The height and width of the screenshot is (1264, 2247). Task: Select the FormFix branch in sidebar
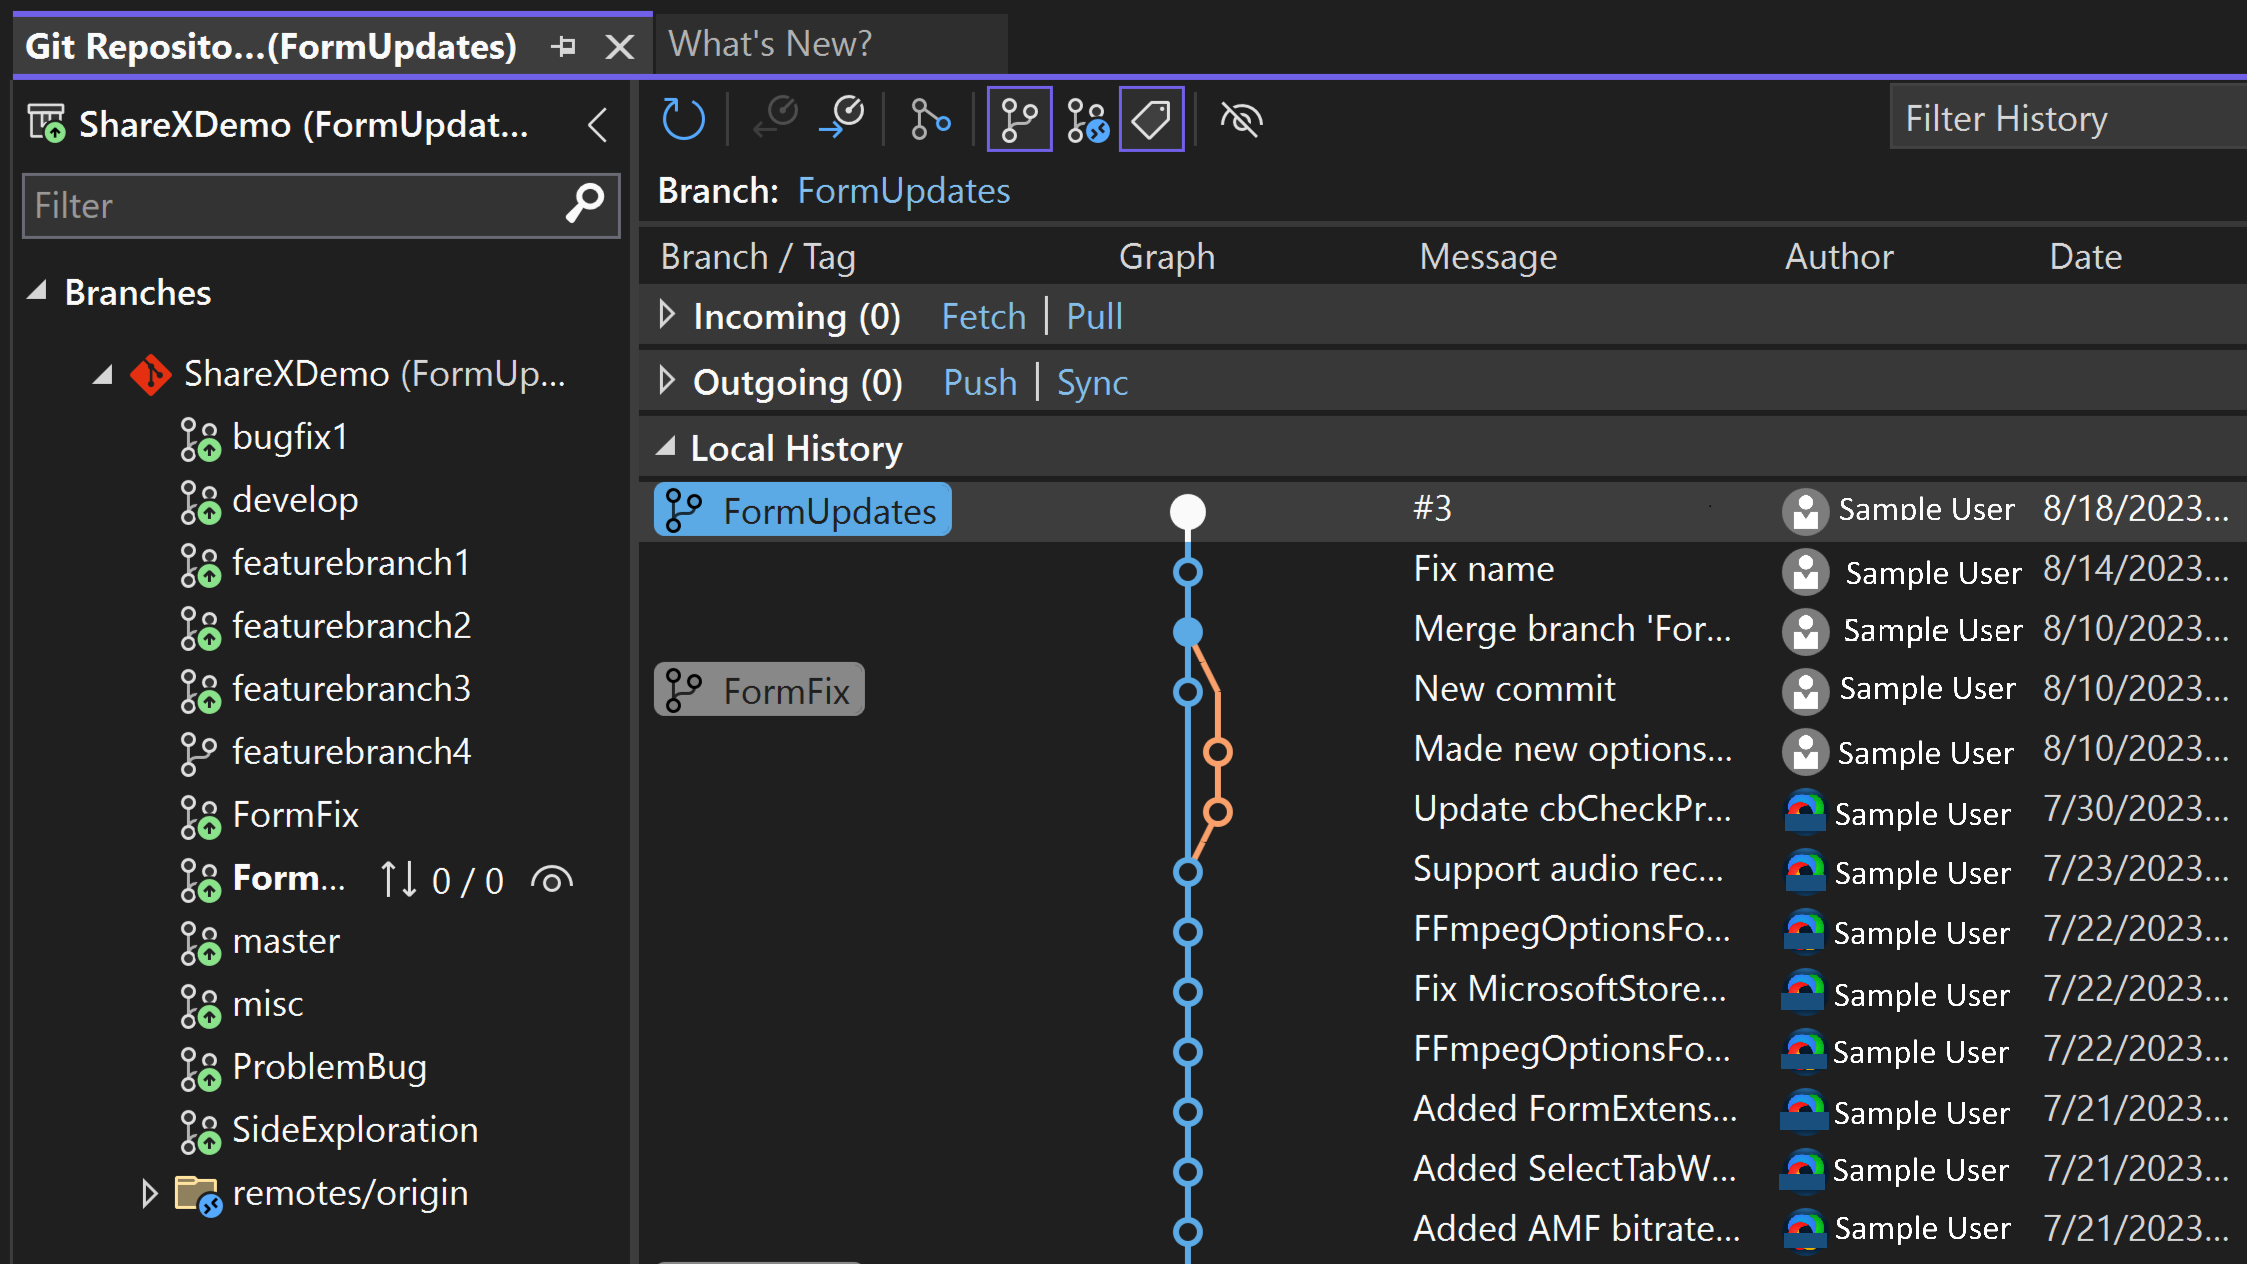(x=295, y=813)
